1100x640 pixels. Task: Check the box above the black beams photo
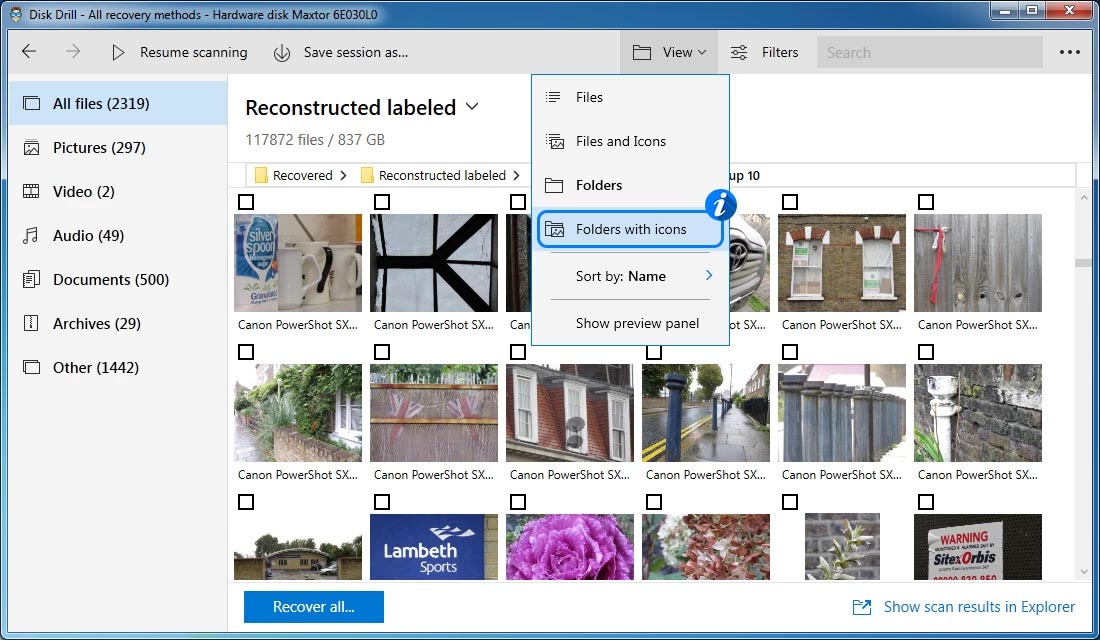(x=382, y=202)
